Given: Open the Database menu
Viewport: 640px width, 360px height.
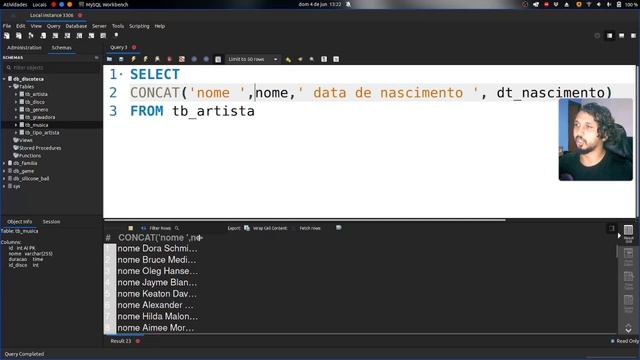Looking at the screenshot, I should (76, 26).
